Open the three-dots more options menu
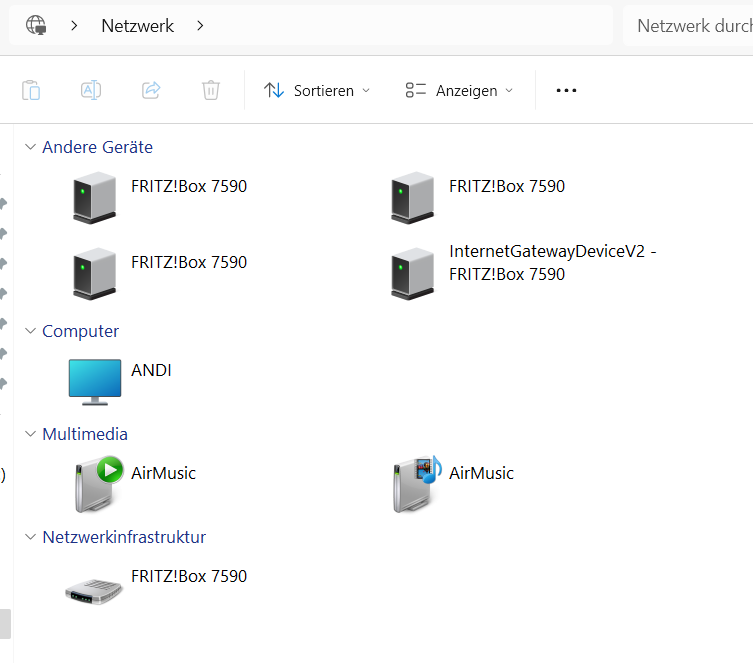The height and width of the screenshot is (663, 753). tap(566, 90)
